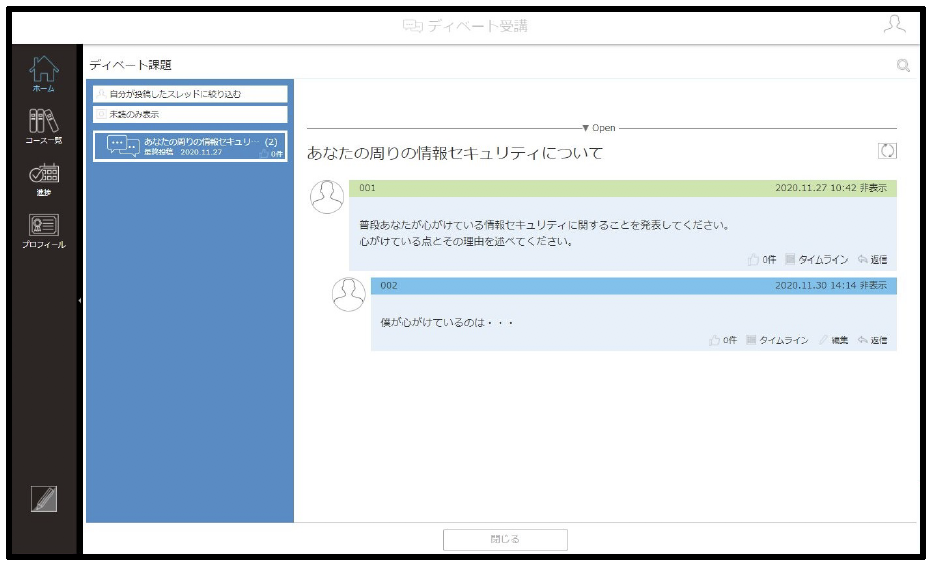The width and height of the screenshot is (936, 566).
Task: Click the ディベート課題 heading
Action: [130, 65]
